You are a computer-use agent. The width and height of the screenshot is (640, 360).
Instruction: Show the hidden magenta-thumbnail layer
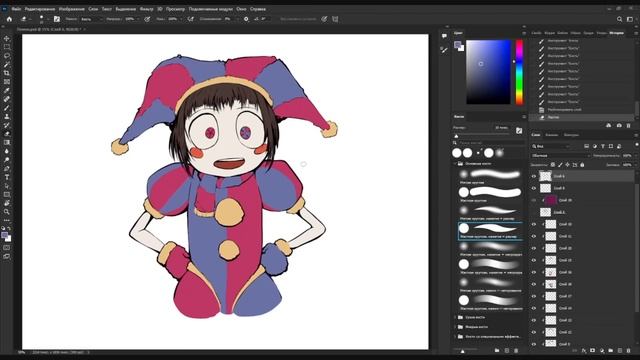click(x=534, y=200)
